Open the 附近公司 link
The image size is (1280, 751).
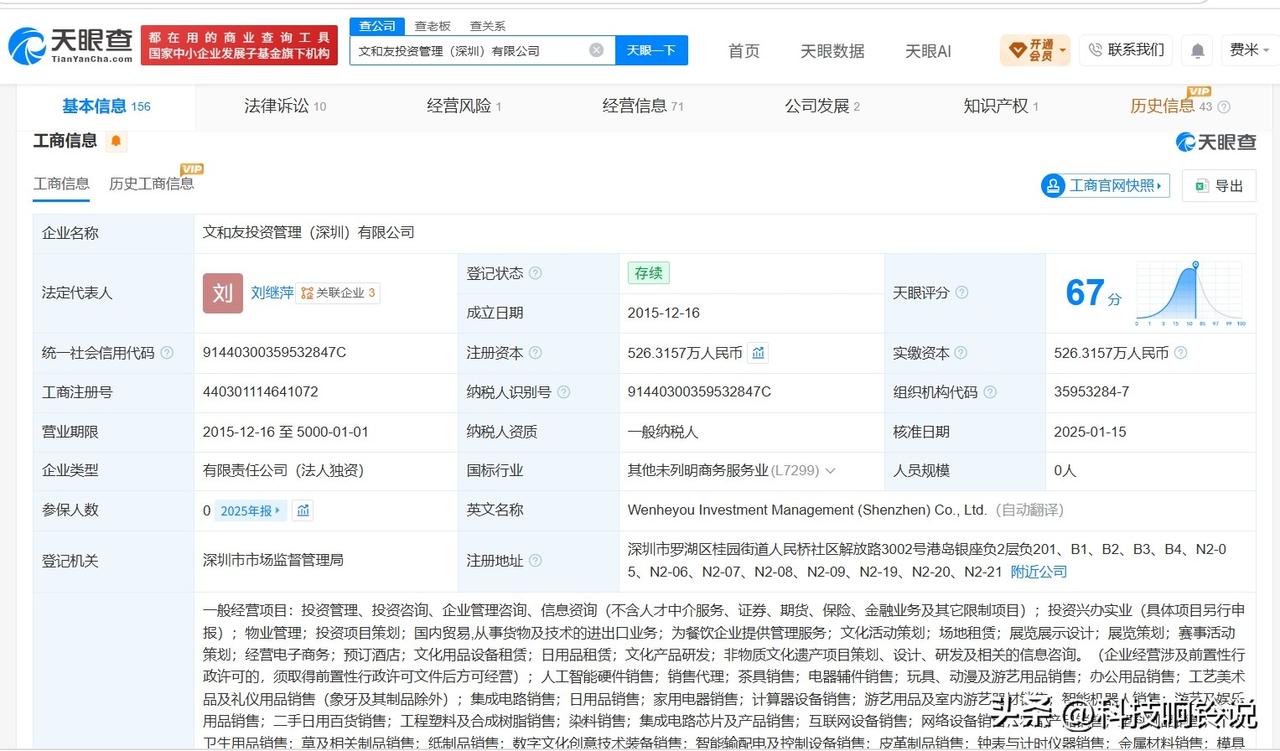pyautogui.click(x=1038, y=572)
